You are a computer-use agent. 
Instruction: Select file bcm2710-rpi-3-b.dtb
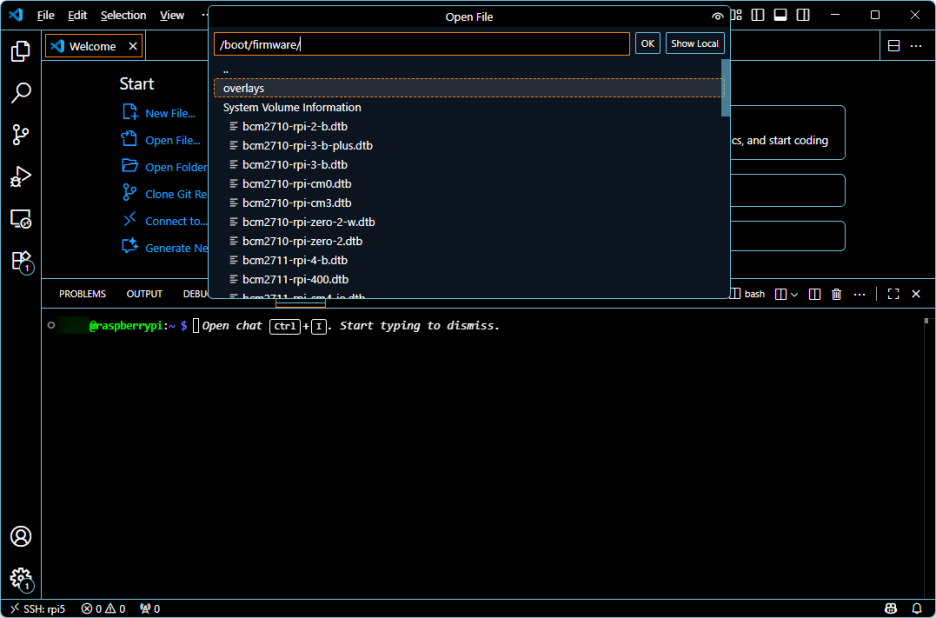click(x=467, y=165)
